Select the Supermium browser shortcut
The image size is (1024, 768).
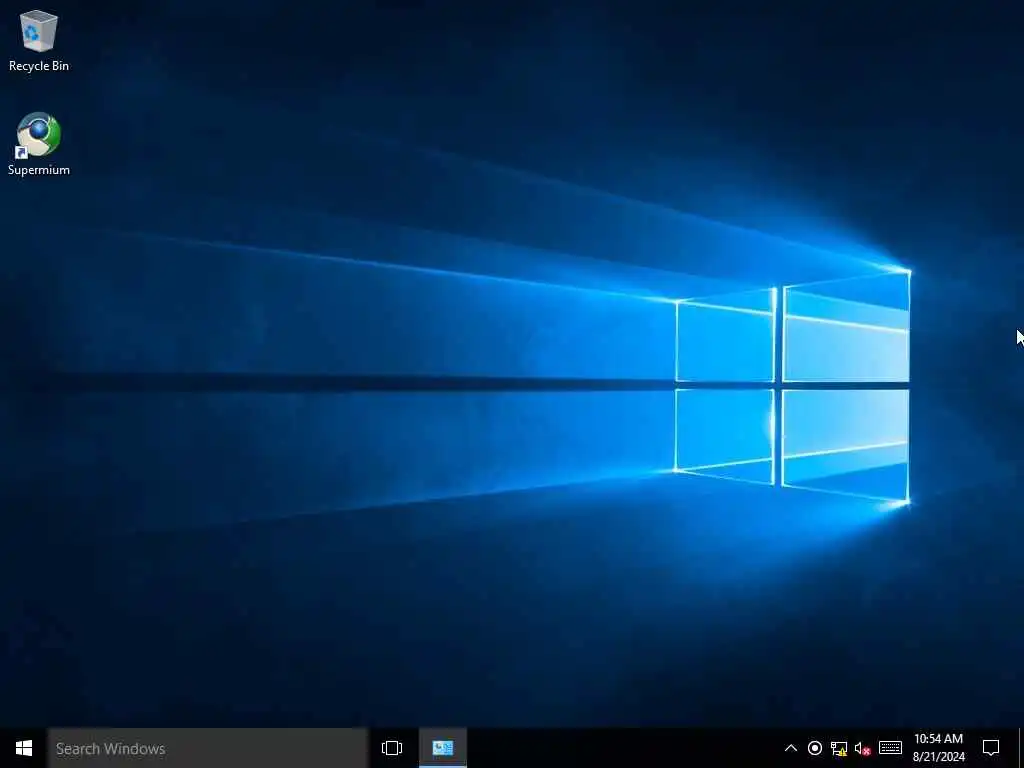pos(39,144)
